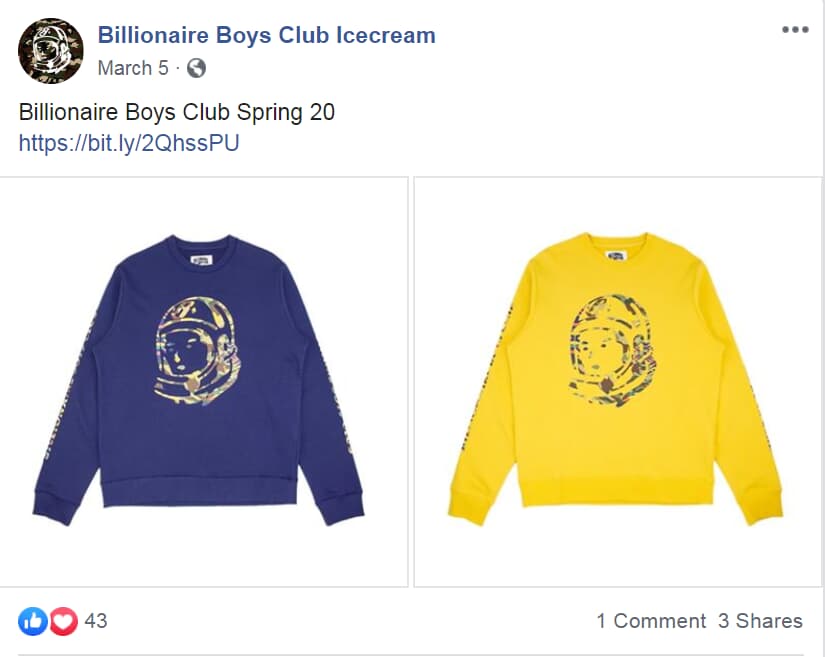Open the three-dot post options menu
Screen dimensions: 825x657
pos(795,30)
